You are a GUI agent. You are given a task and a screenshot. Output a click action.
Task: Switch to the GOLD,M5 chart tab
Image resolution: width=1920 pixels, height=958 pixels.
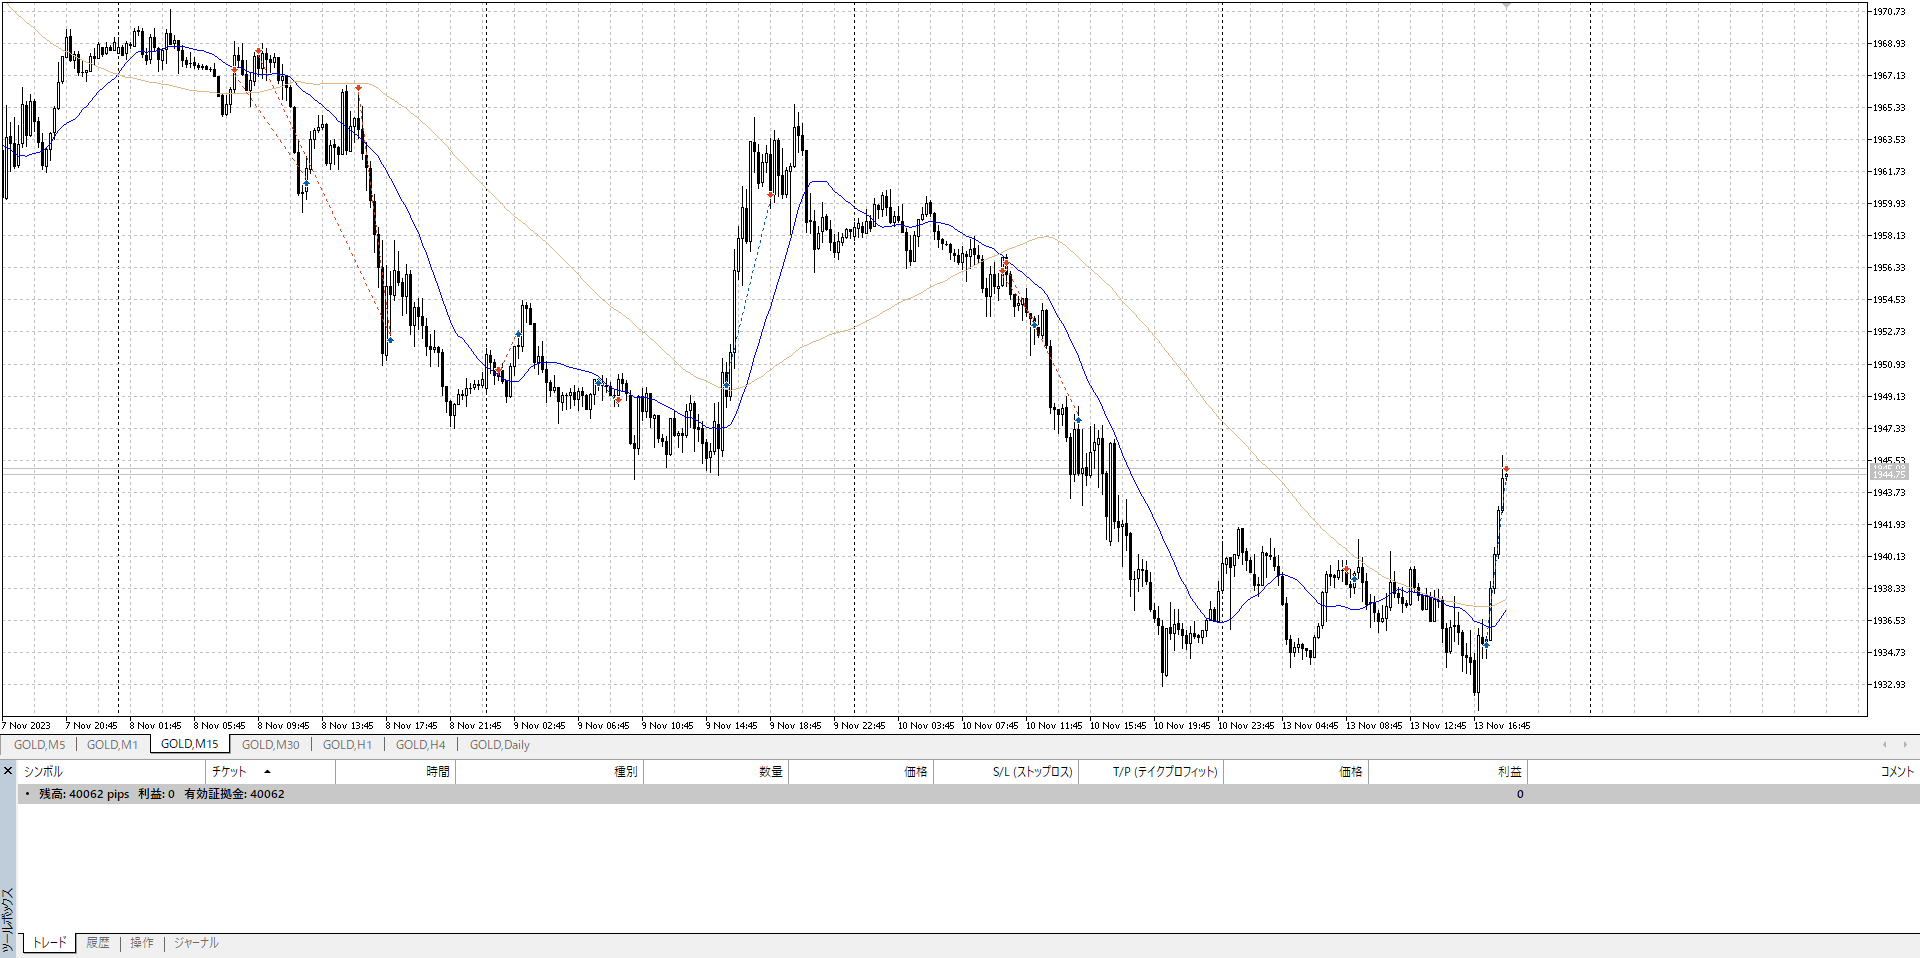[x=39, y=745]
